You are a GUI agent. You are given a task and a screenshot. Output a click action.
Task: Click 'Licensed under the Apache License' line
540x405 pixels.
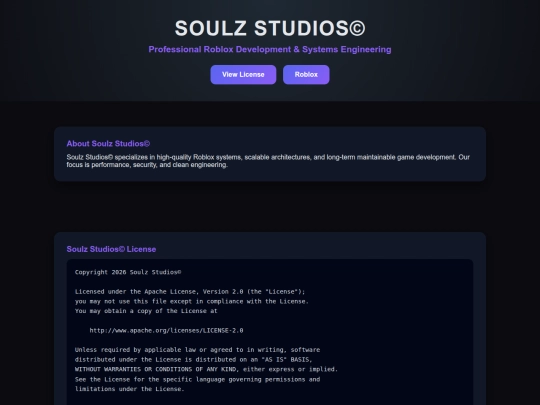[x=190, y=291]
